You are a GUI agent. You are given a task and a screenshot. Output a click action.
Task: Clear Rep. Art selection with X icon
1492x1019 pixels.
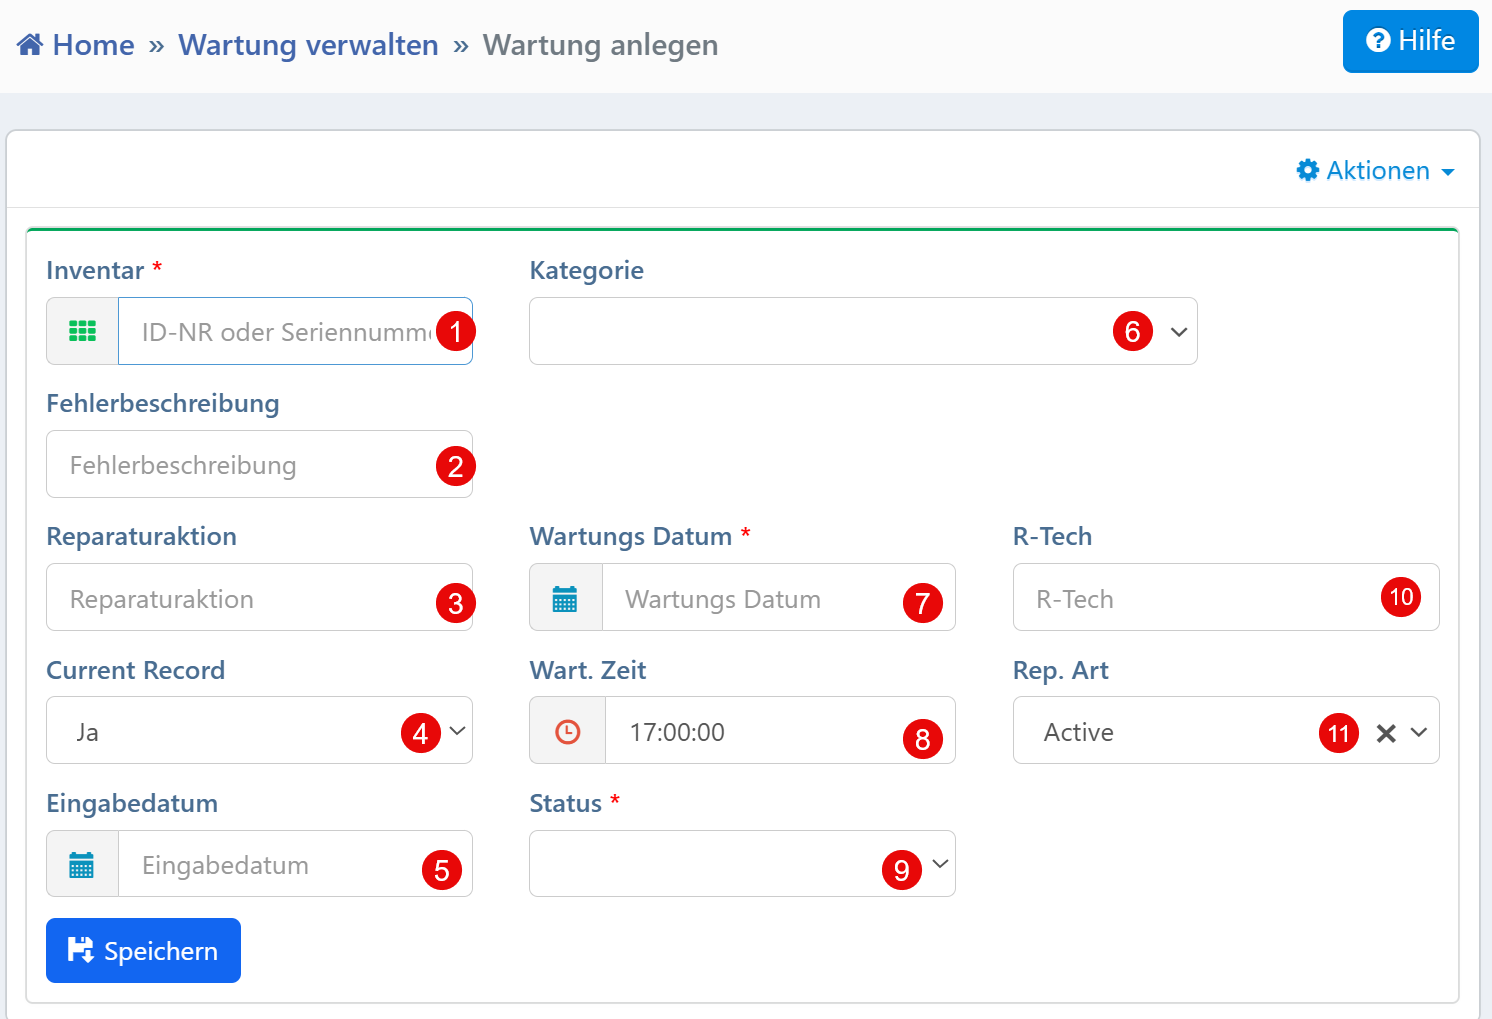click(x=1386, y=733)
